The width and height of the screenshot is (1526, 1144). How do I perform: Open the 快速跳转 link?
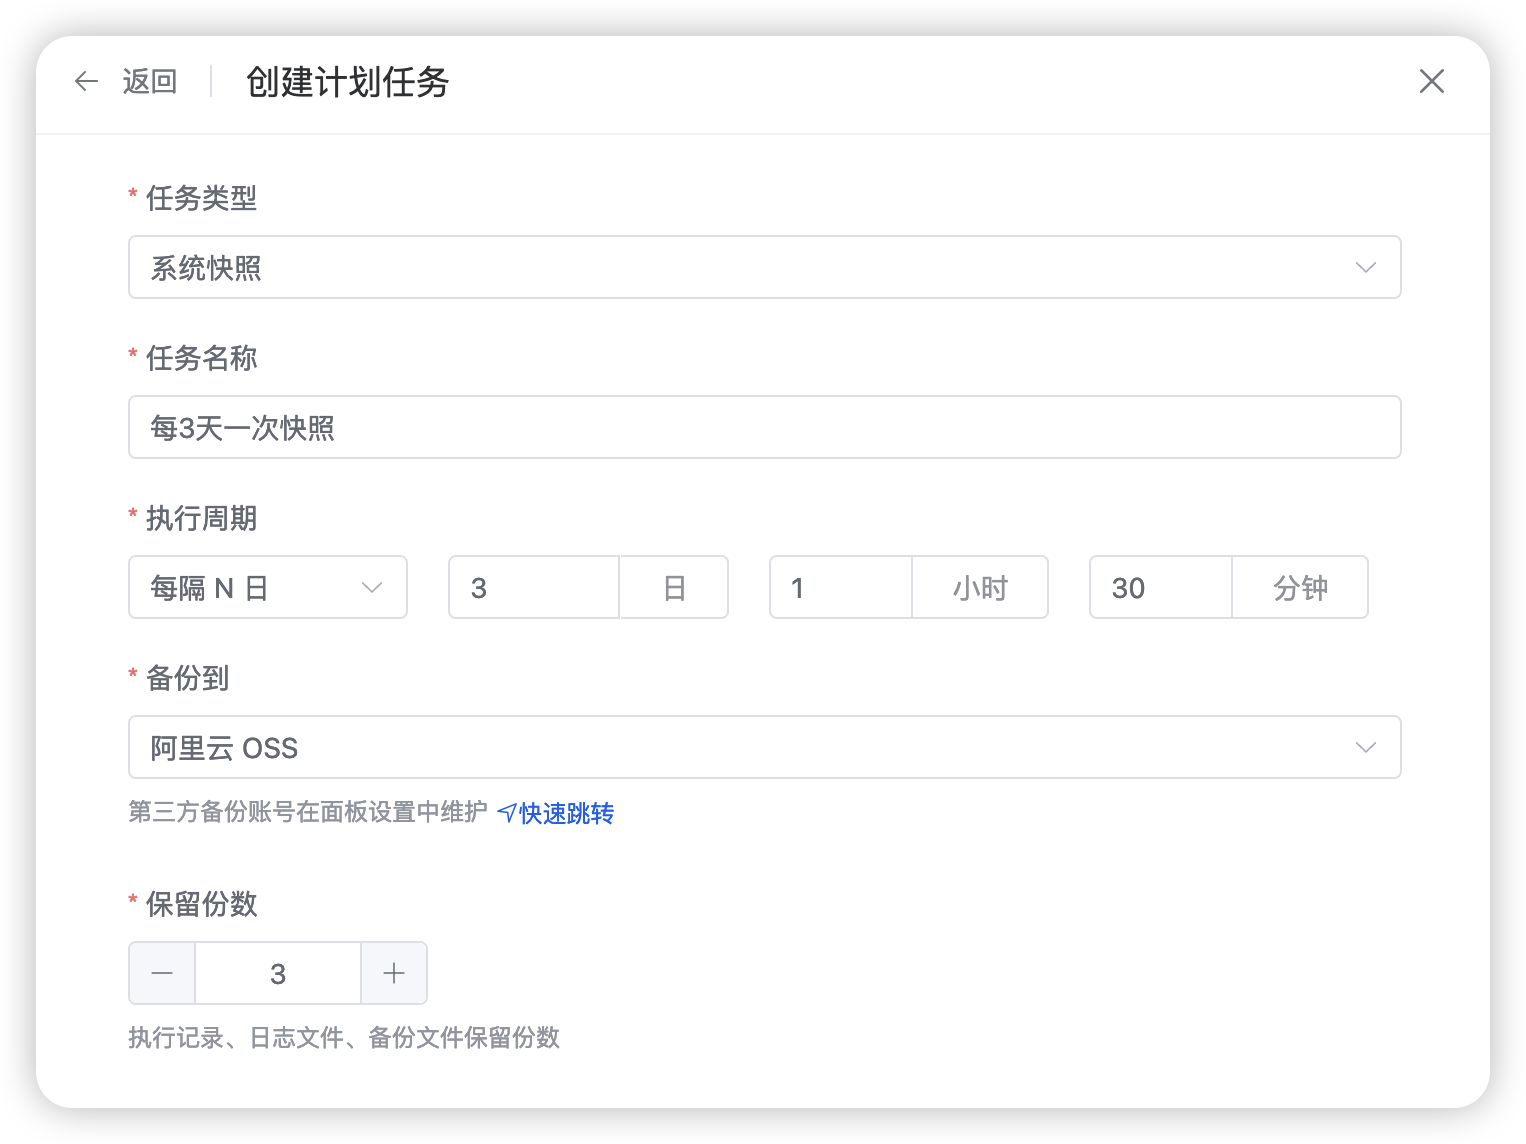coord(567,814)
